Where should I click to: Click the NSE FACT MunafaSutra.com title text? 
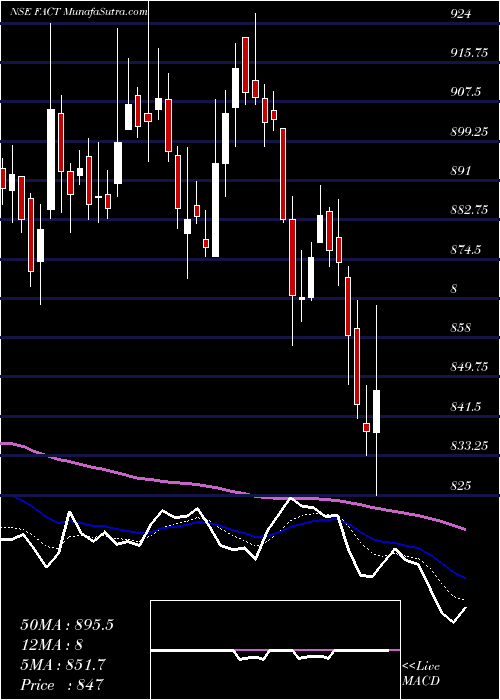click(79, 12)
